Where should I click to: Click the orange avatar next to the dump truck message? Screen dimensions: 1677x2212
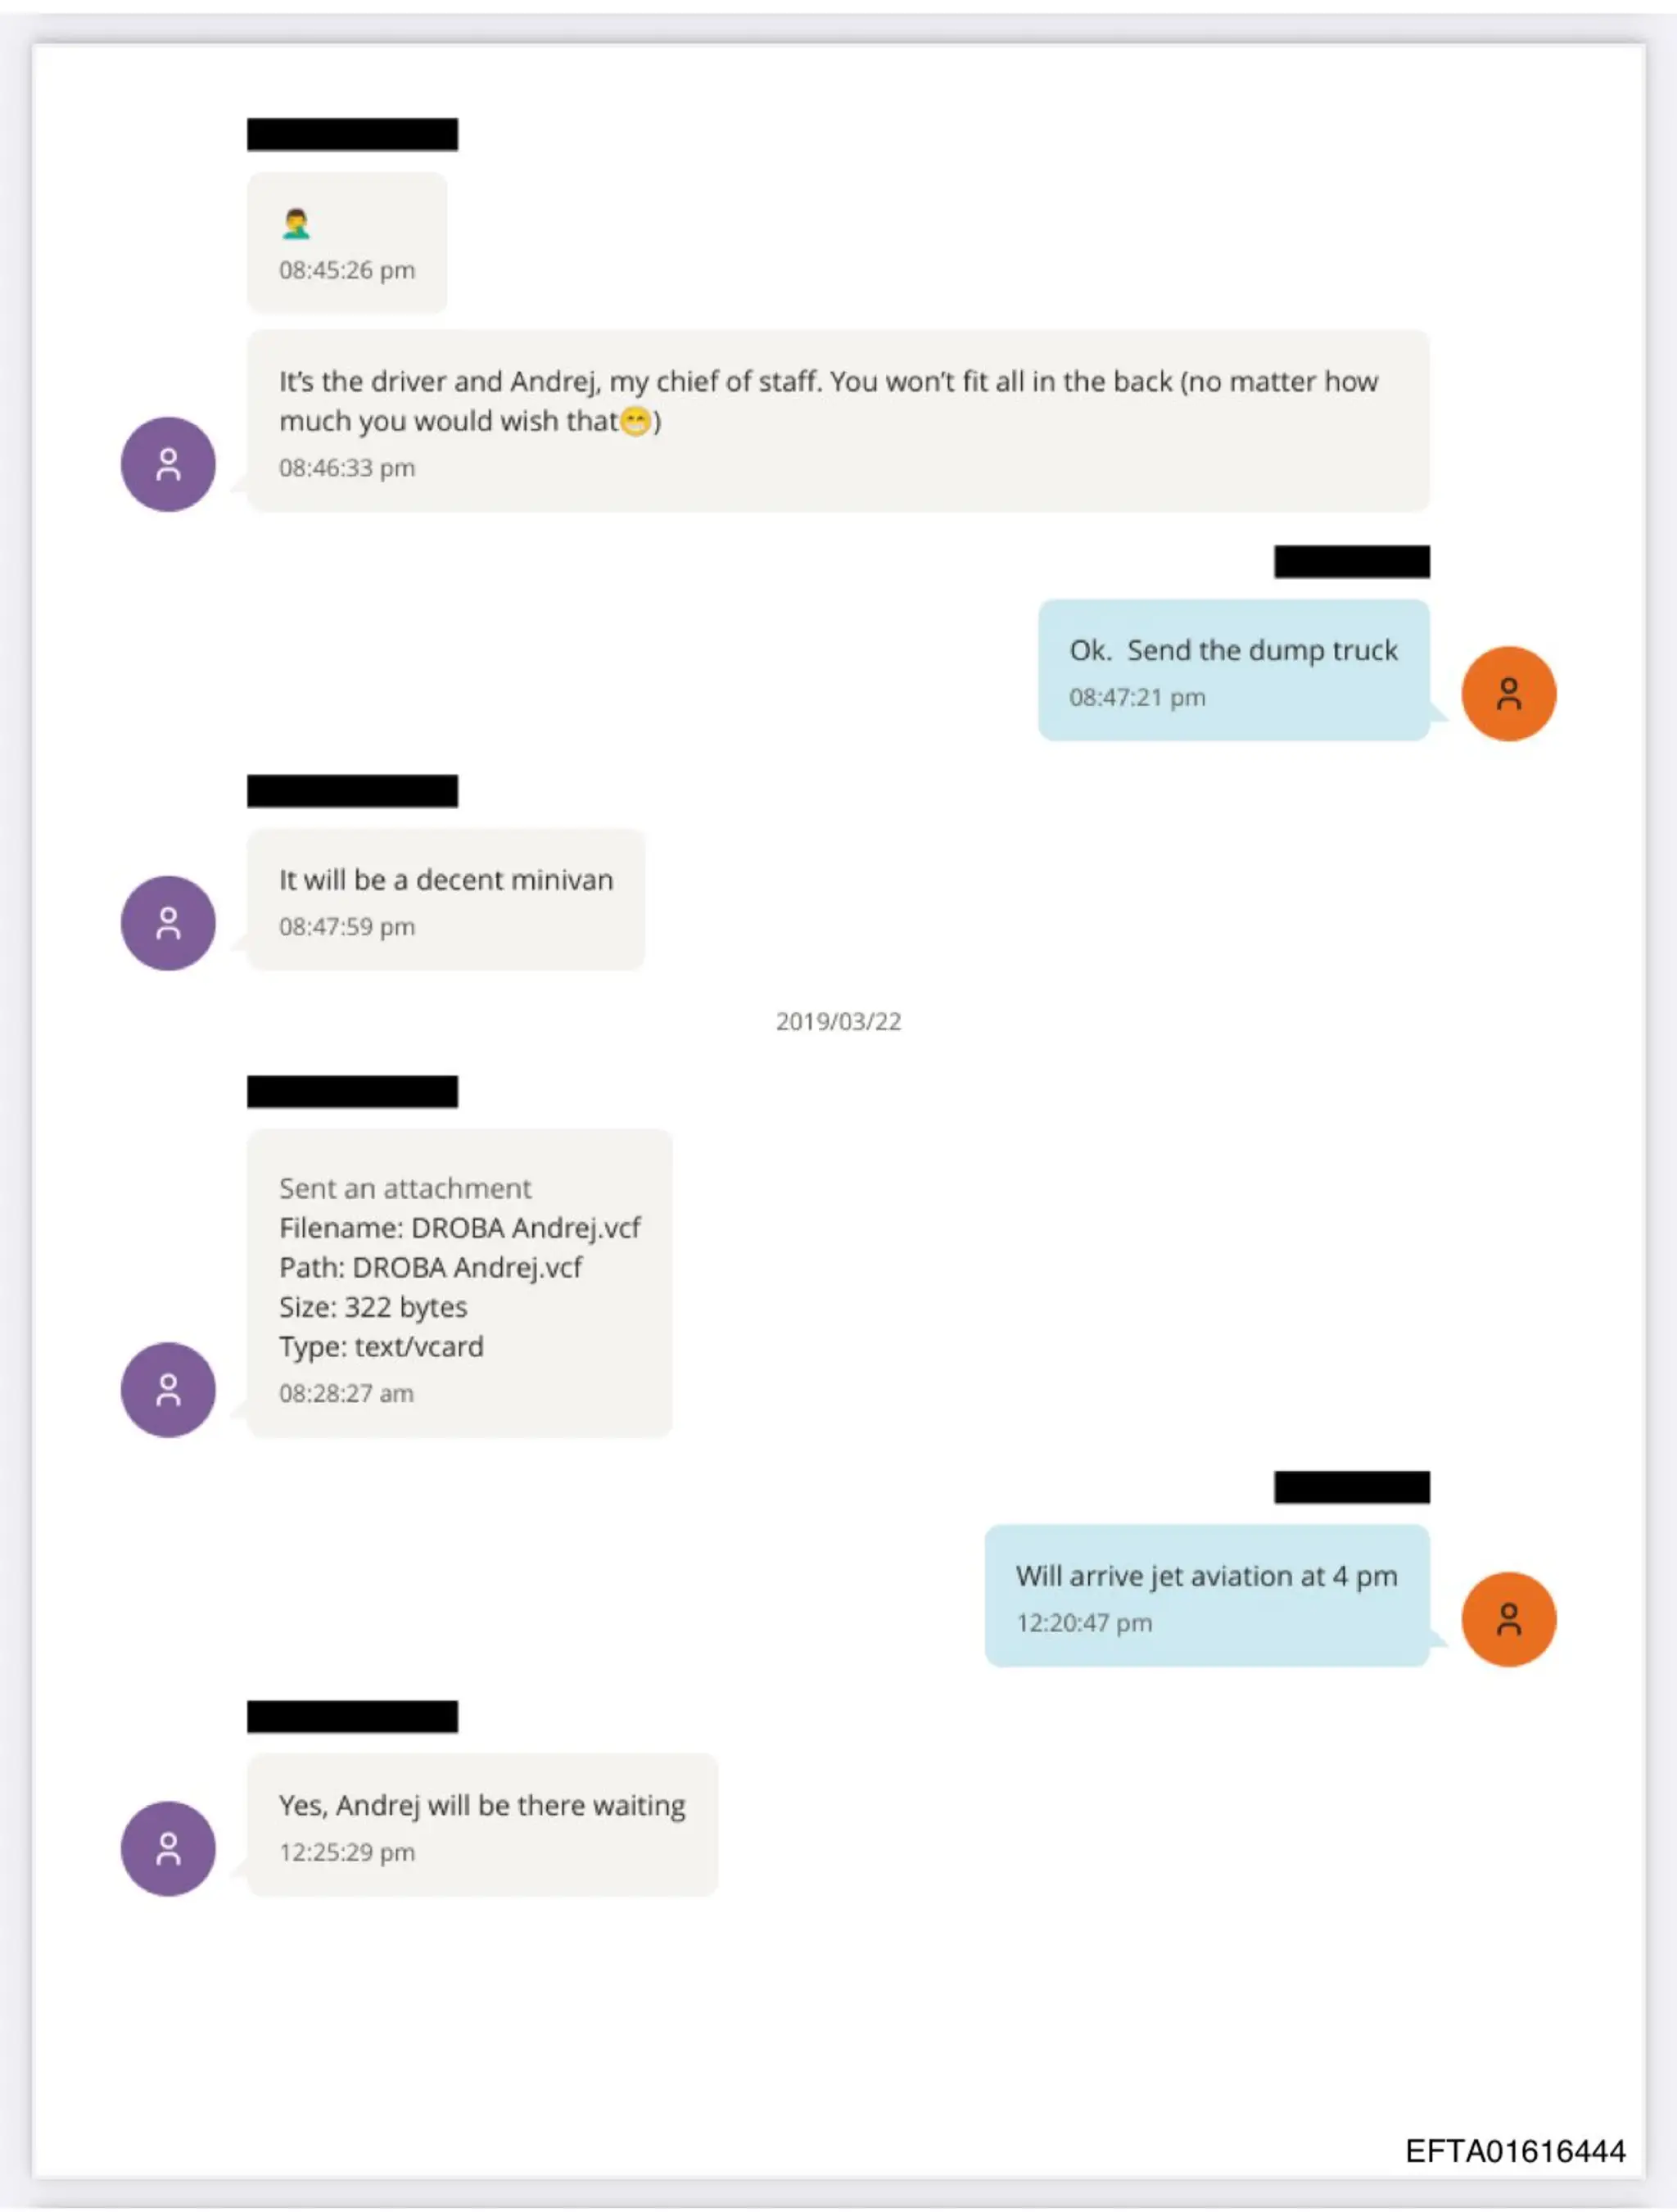point(1508,693)
